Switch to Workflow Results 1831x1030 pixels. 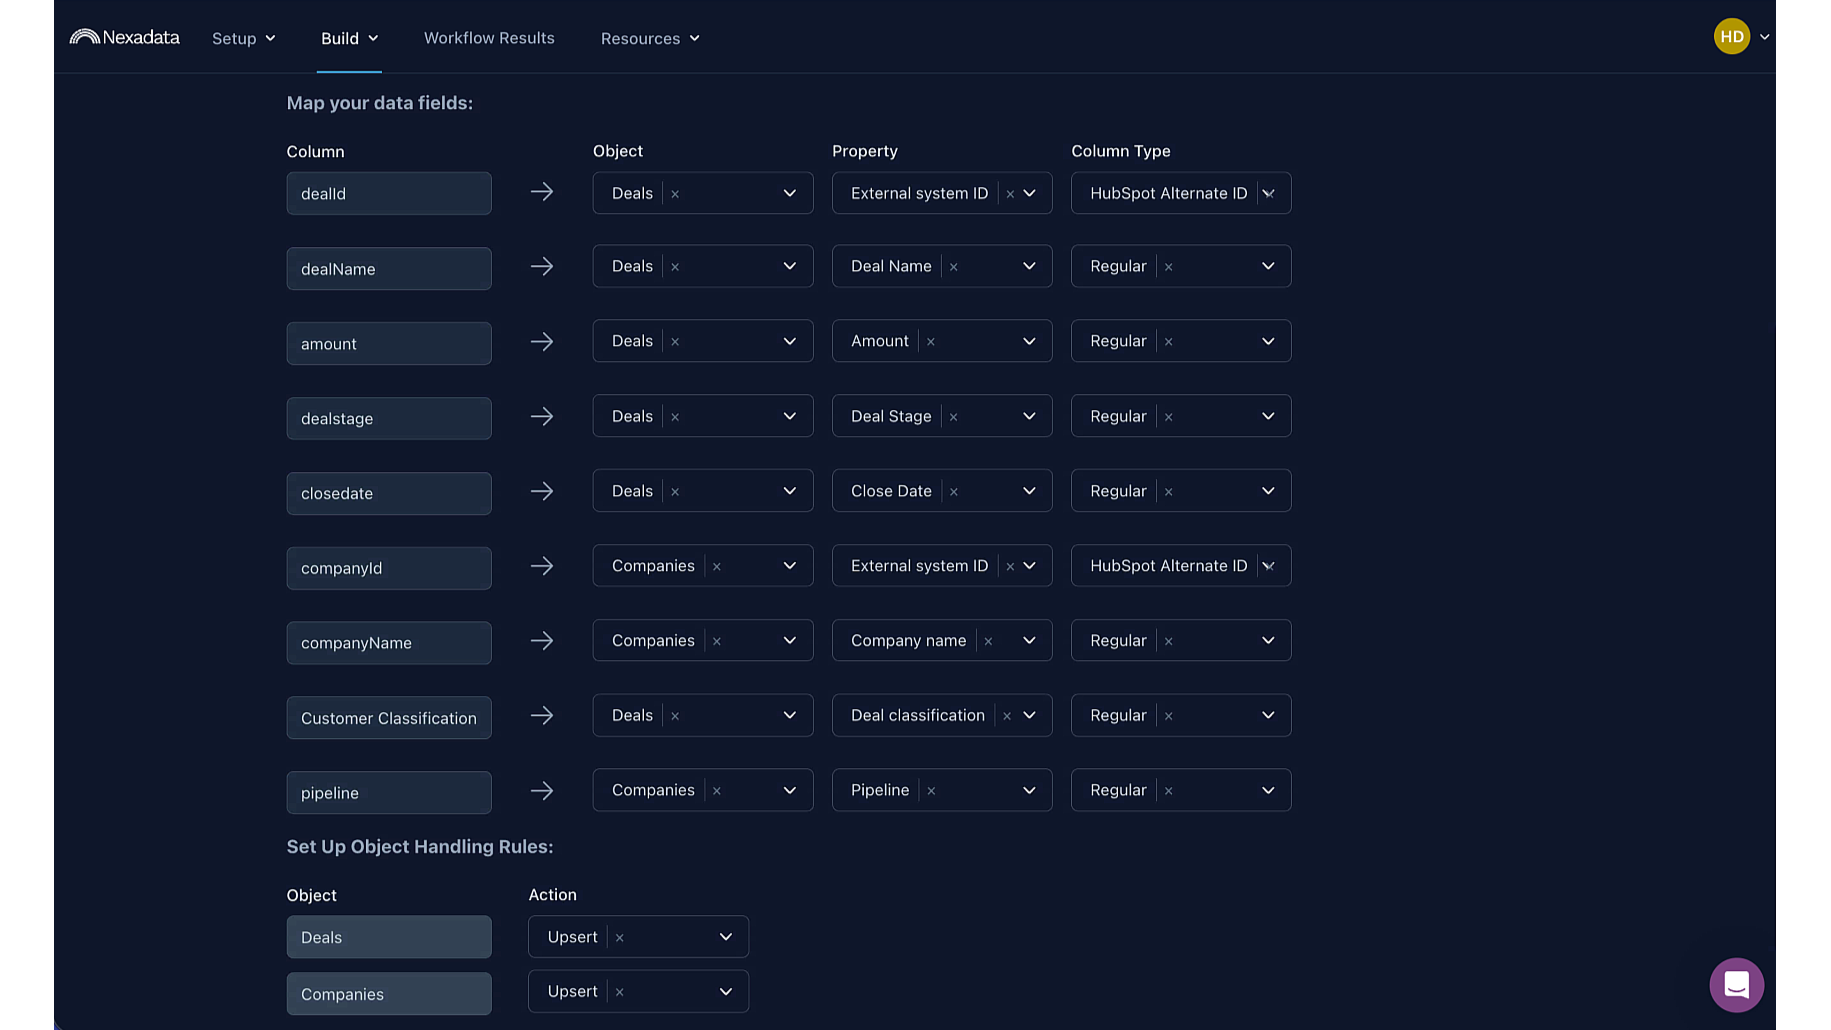click(x=489, y=38)
